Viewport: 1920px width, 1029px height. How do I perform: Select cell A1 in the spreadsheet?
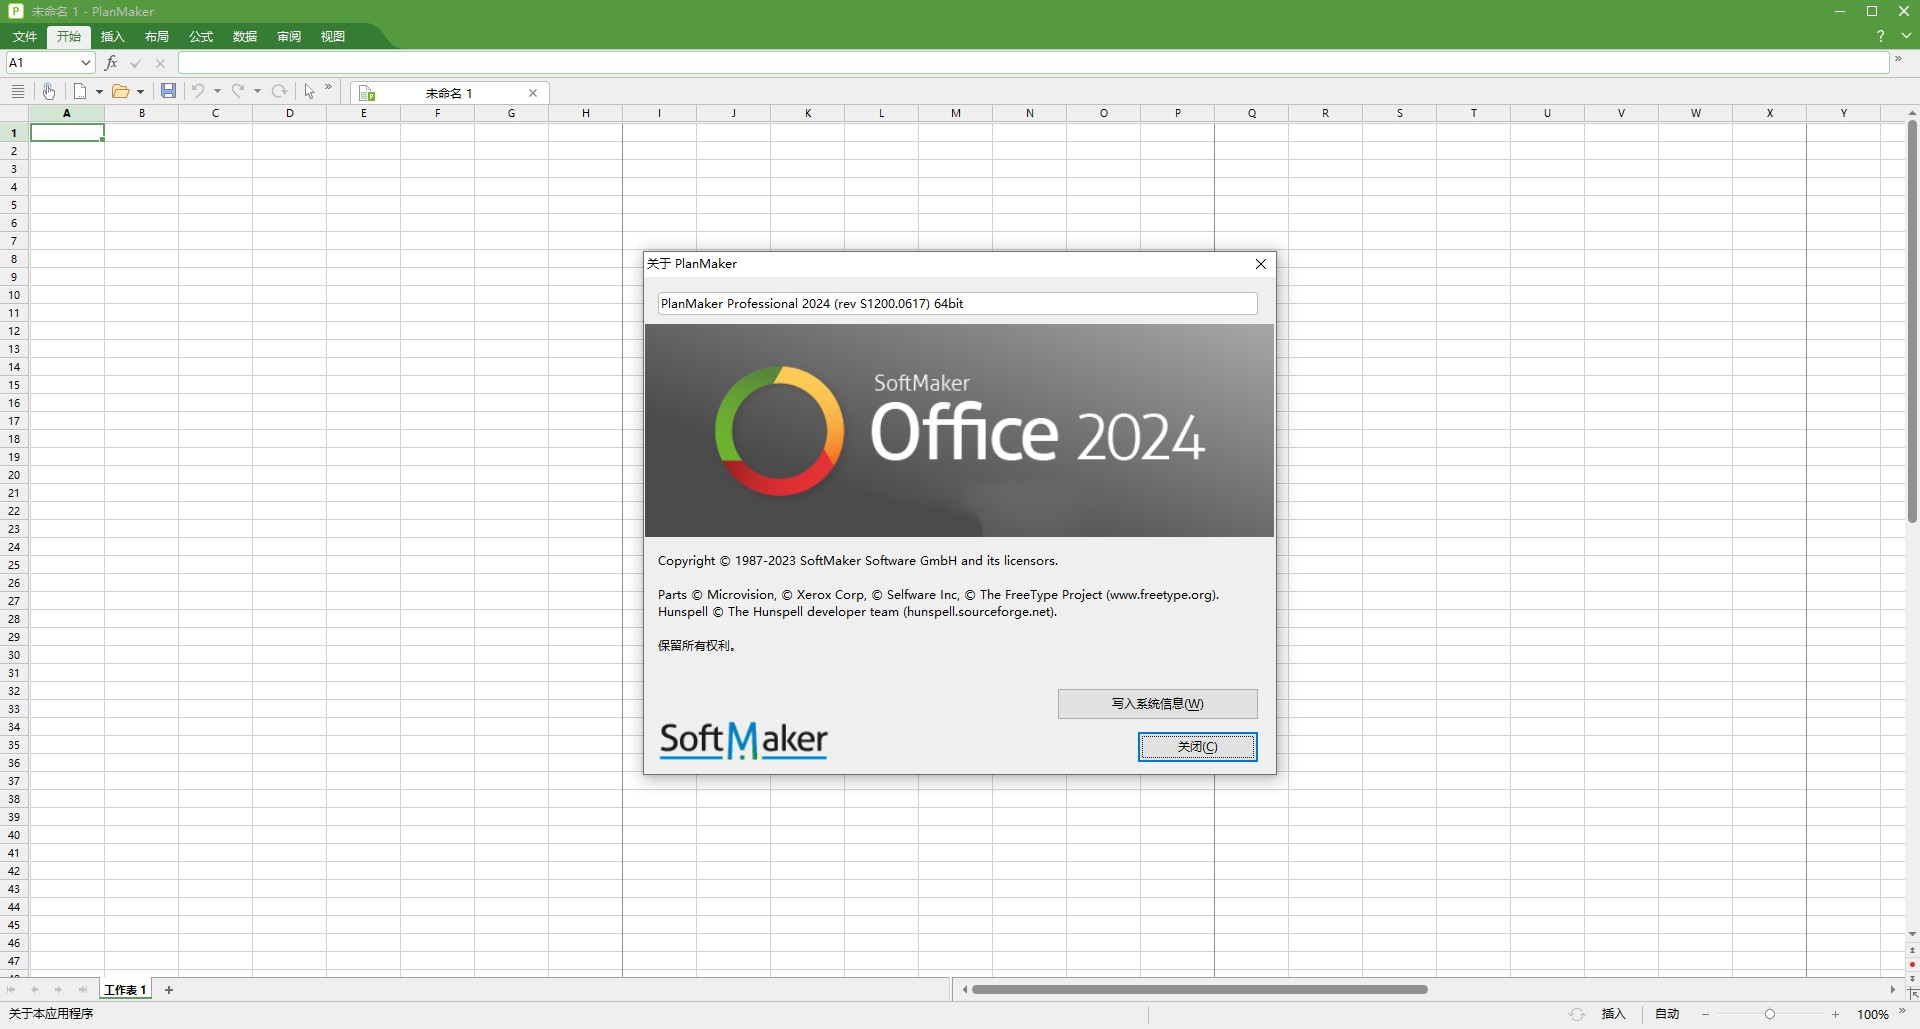pyautogui.click(x=67, y=132)
